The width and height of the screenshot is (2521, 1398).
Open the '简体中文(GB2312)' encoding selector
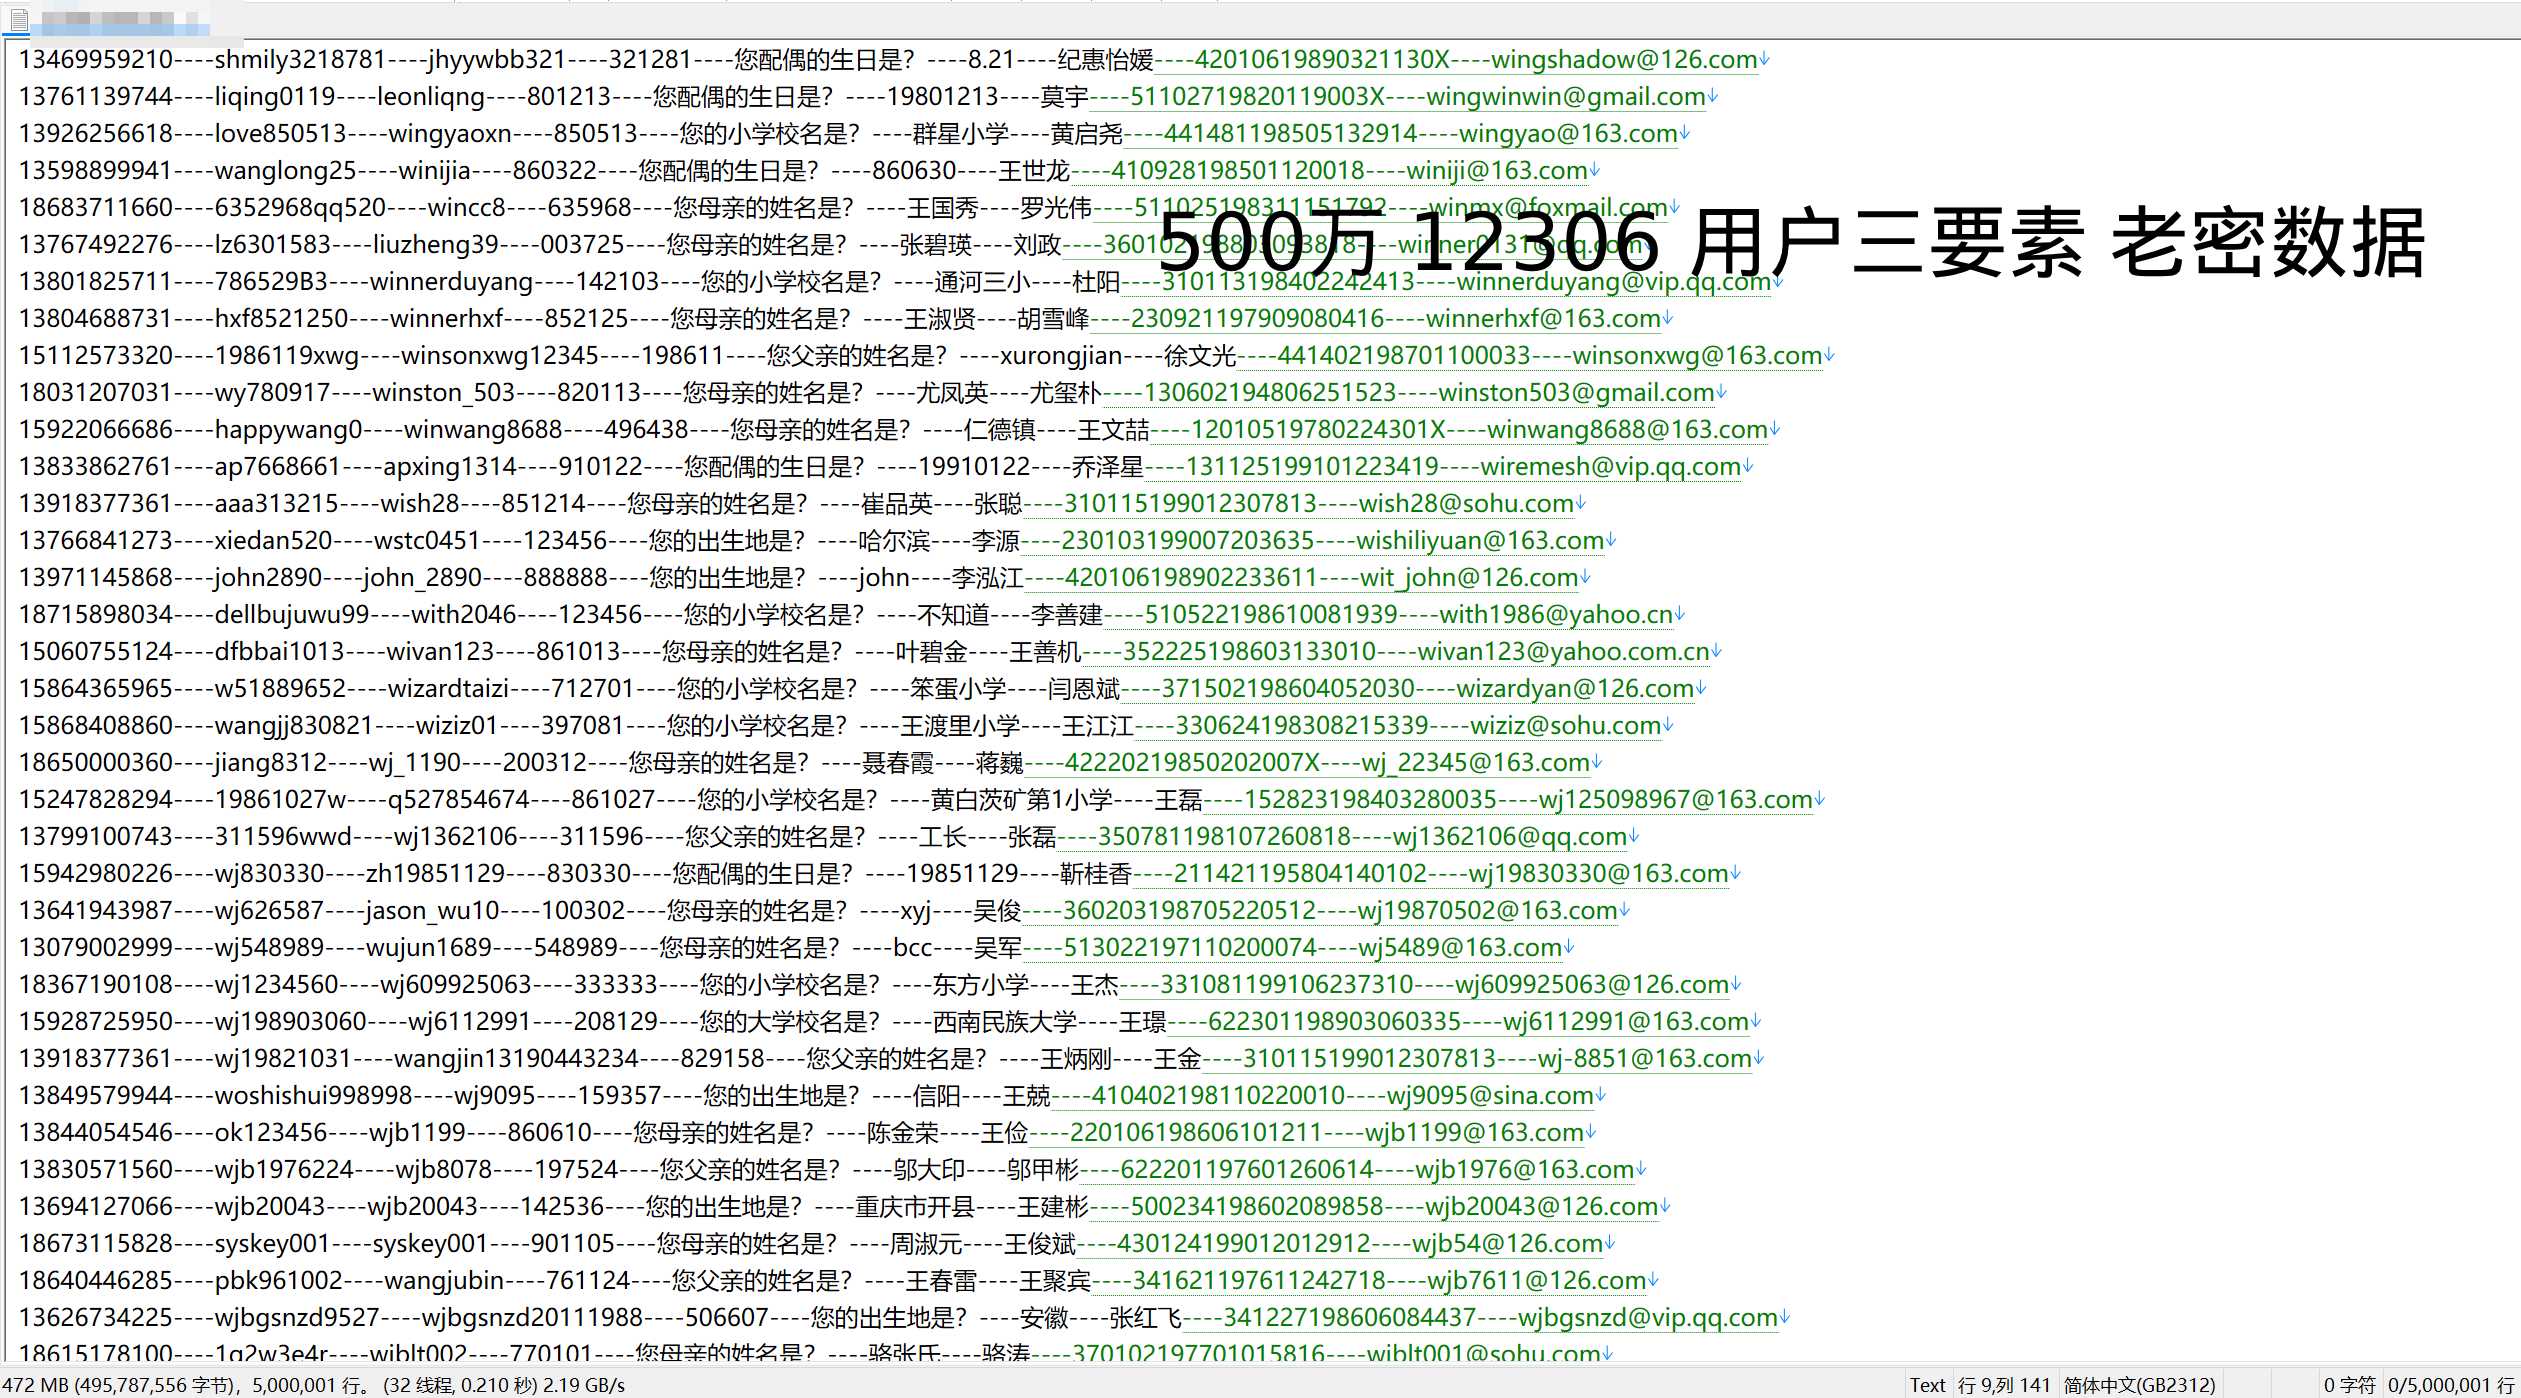tap(2139, 1384)
